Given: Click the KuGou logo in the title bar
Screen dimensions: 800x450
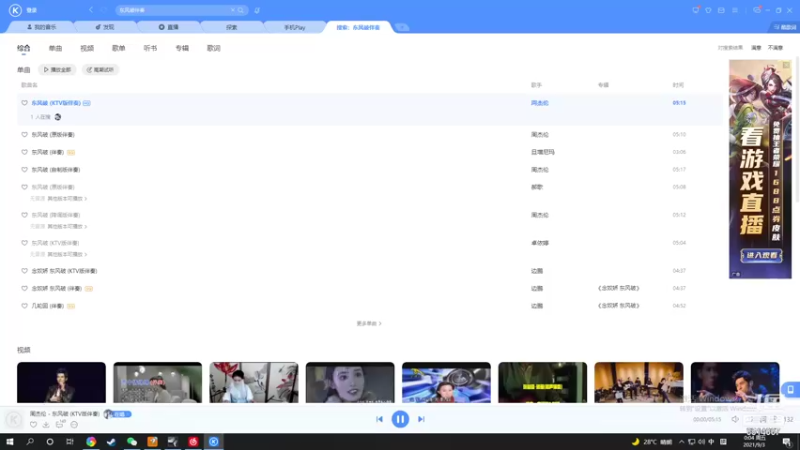Looking at the screenshot, I should click(15, 10).
